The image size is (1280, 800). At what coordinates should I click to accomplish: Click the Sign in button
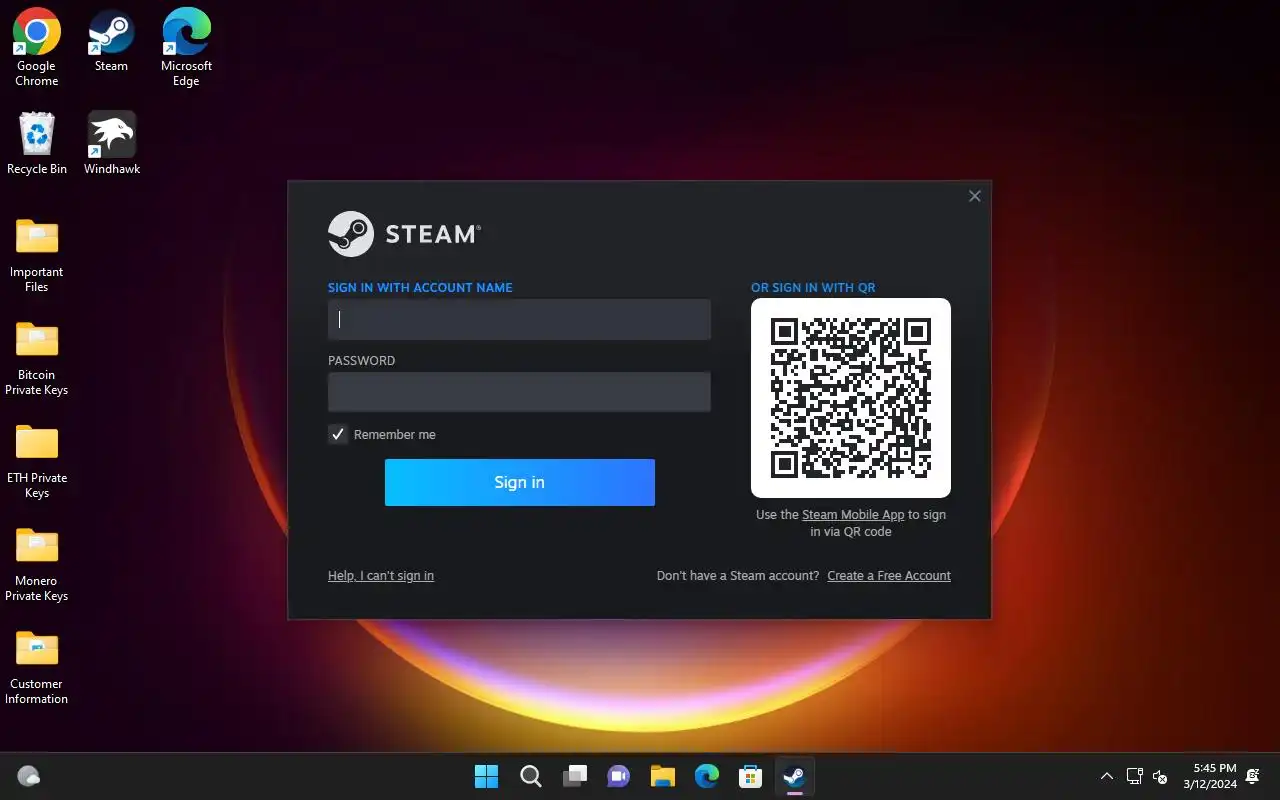point(520,482)
